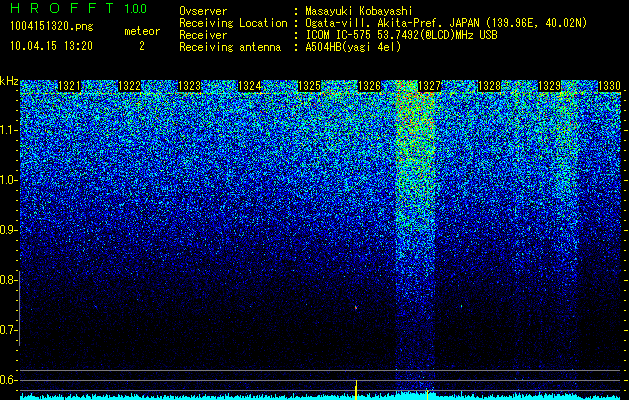629x400 pixels.
Task: Click the A504HB(yagi 4el) antenna text
Action: pyautogui.click(x=353, y=47)
